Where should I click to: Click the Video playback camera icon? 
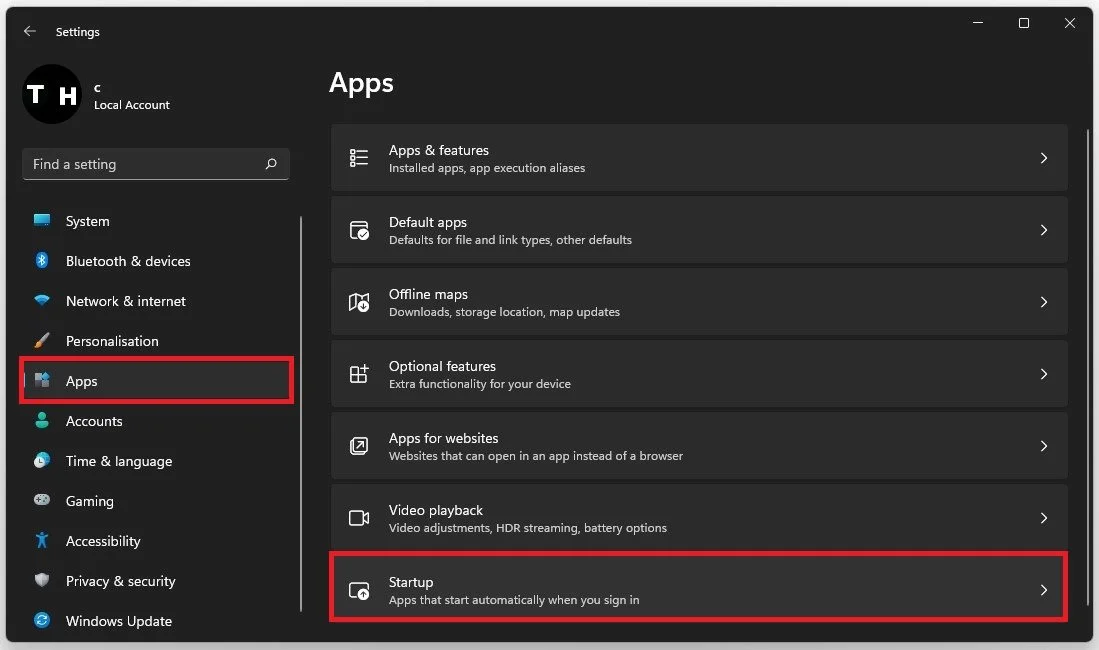pyautogui.click(x=359, y=518)
